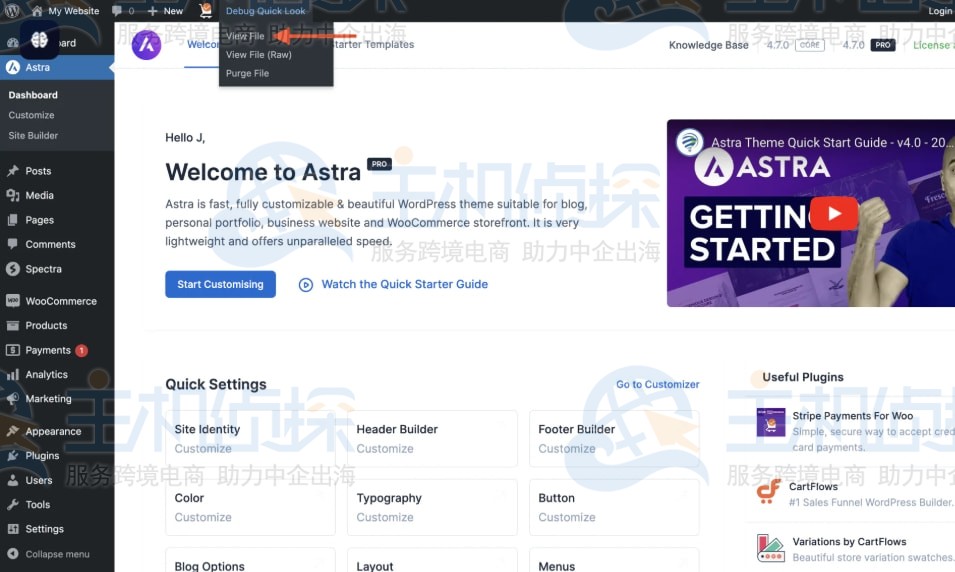Click the Payments dollar icon

pos(13,350)
